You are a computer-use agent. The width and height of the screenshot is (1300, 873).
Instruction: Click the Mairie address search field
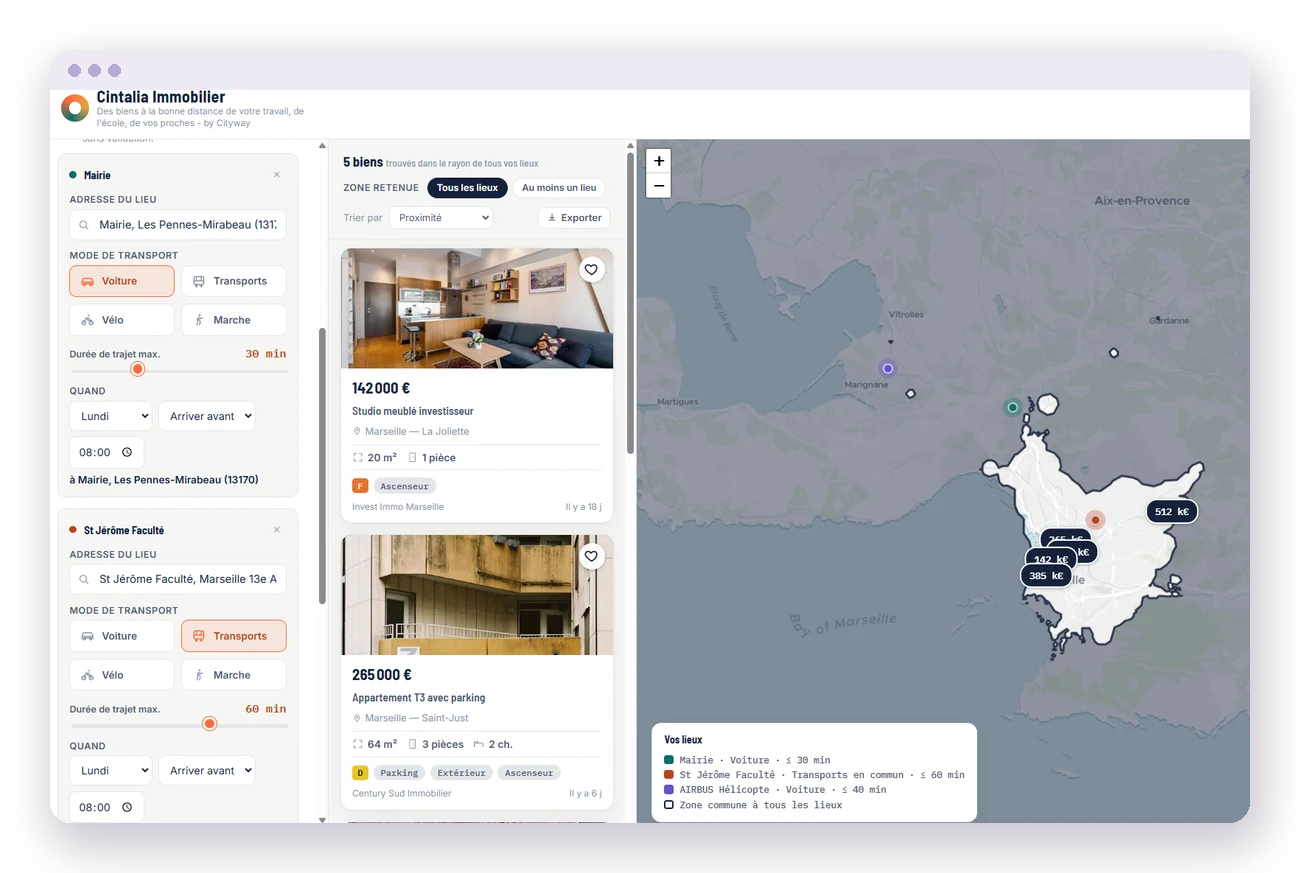(x=178, y=225)
